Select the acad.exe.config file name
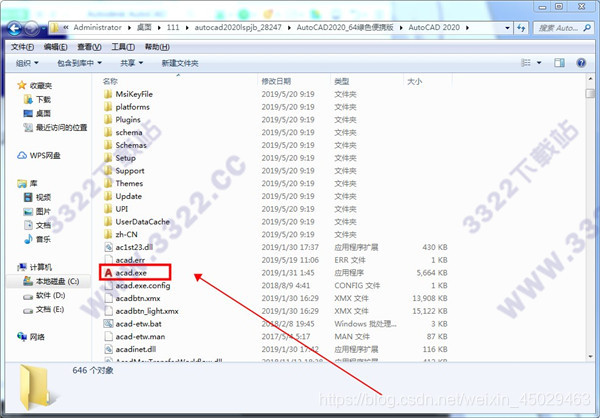The height and width of the screenshot is (418, 600). coord(143,286)
